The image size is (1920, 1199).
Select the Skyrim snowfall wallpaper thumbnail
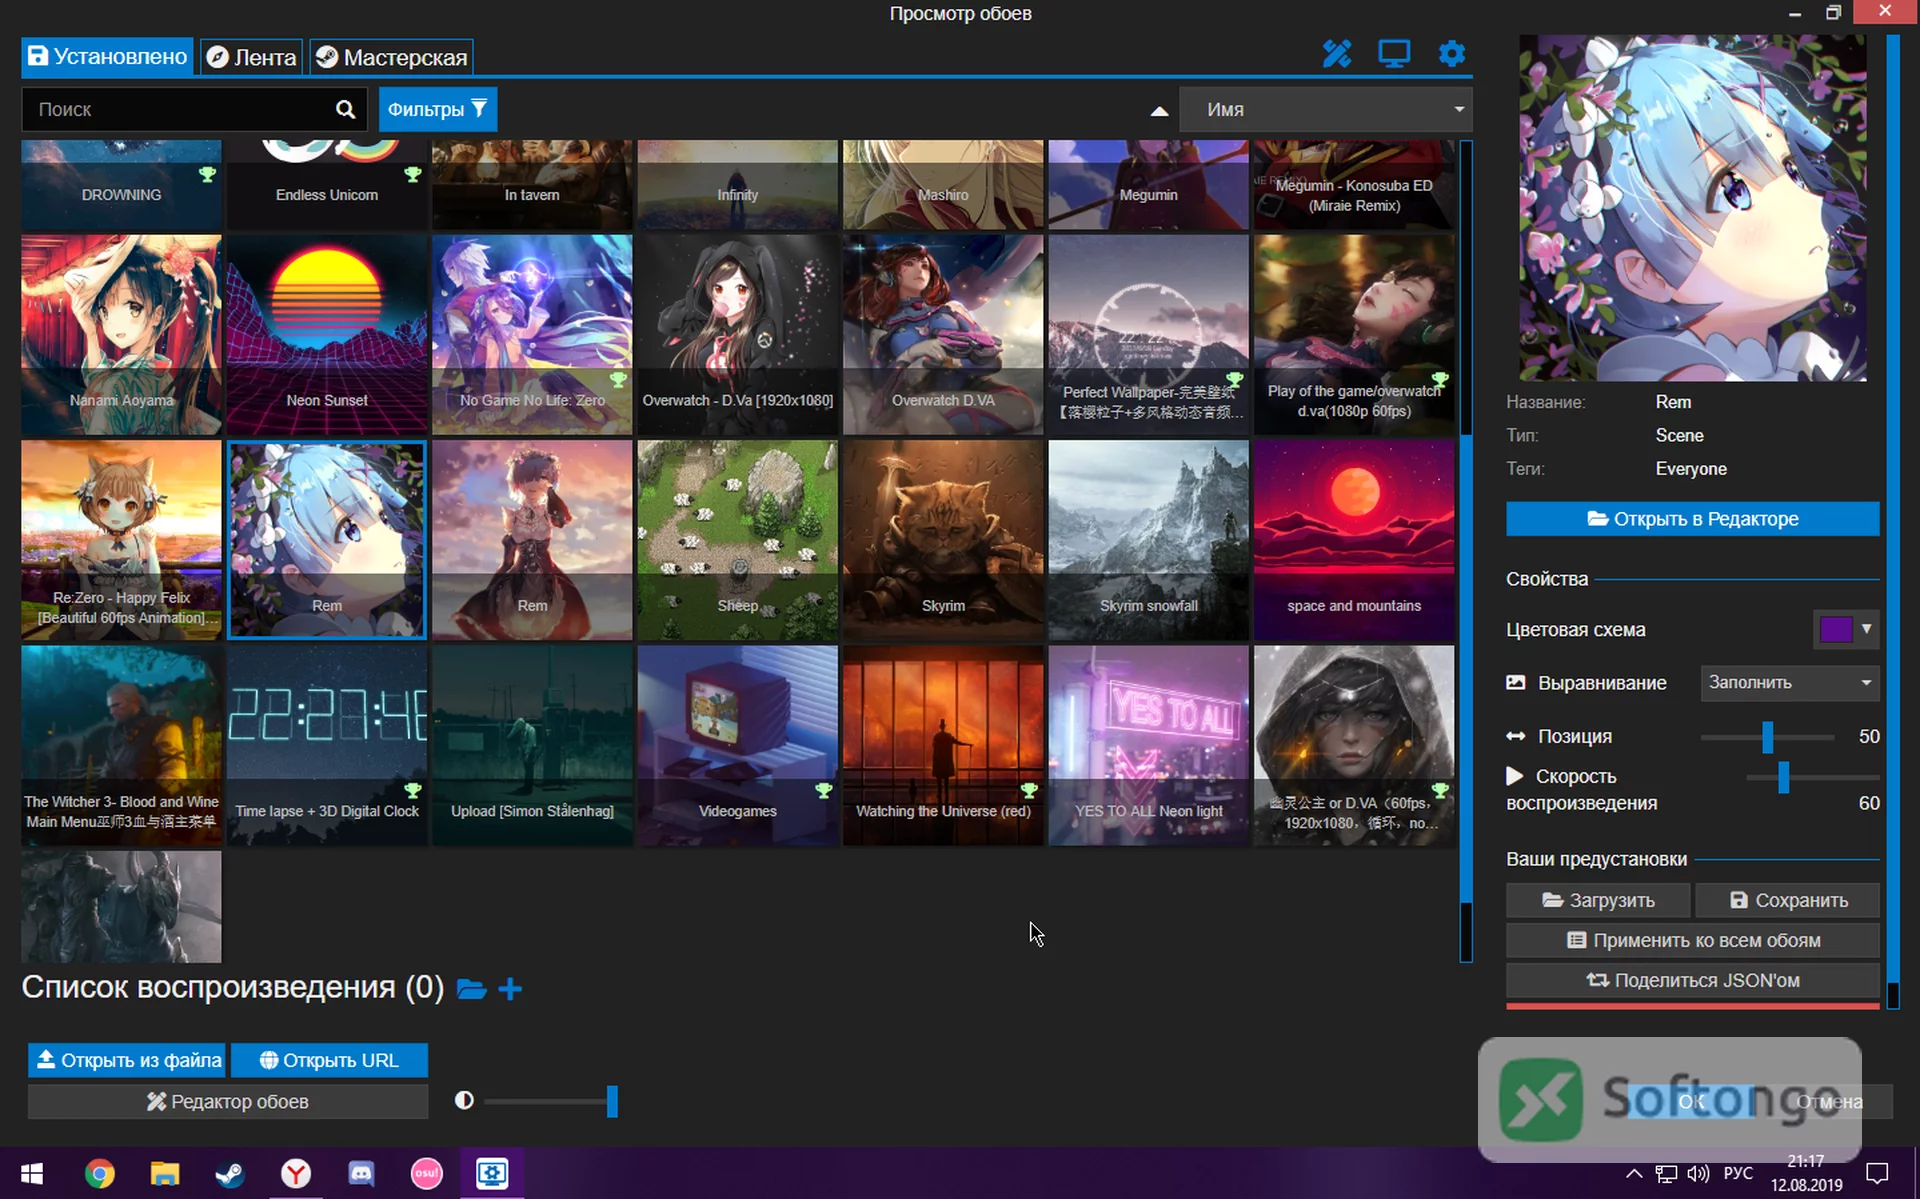1148,540
